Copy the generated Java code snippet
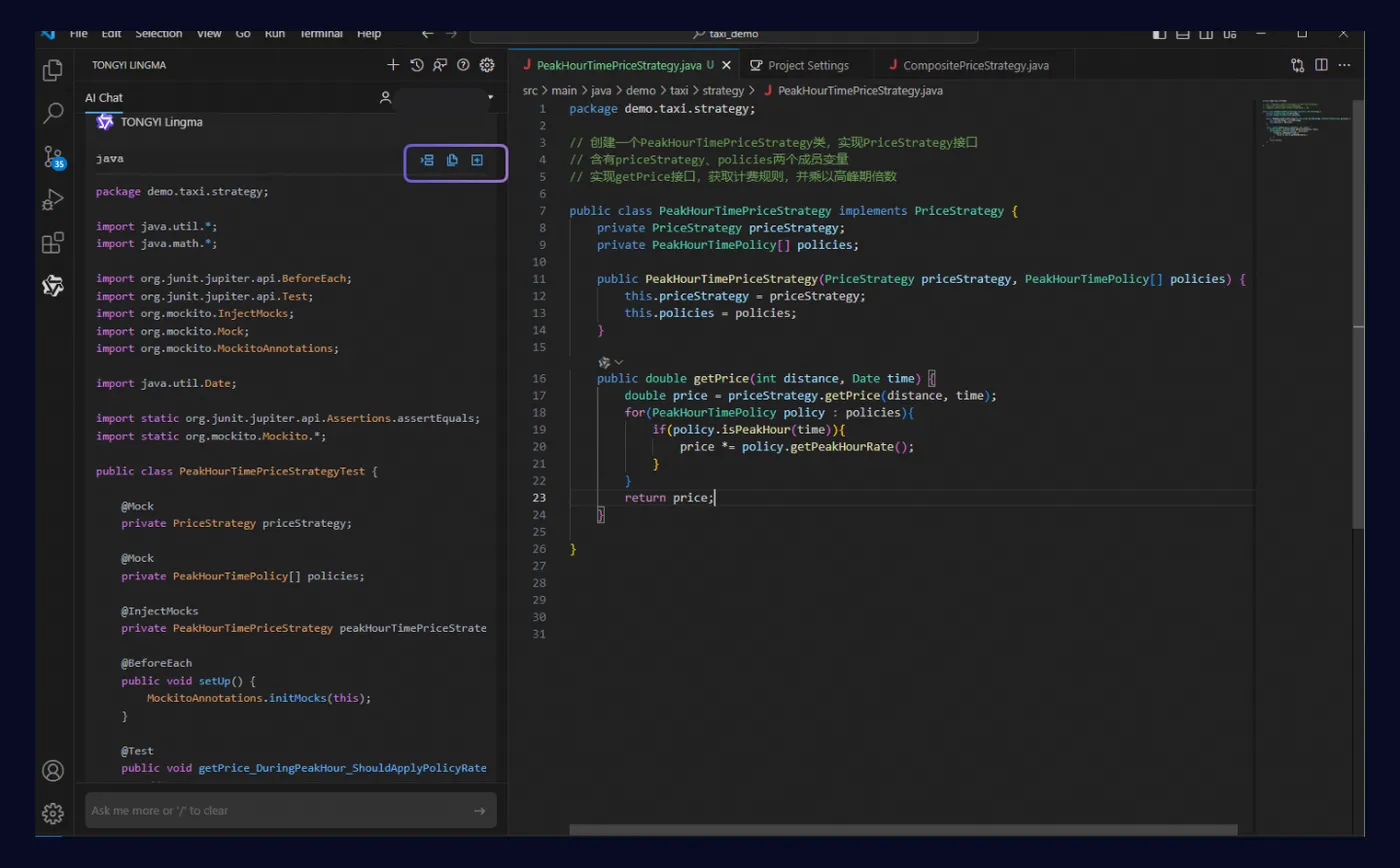This screenshot has height=868, width=1400. [x=452, y=161]
